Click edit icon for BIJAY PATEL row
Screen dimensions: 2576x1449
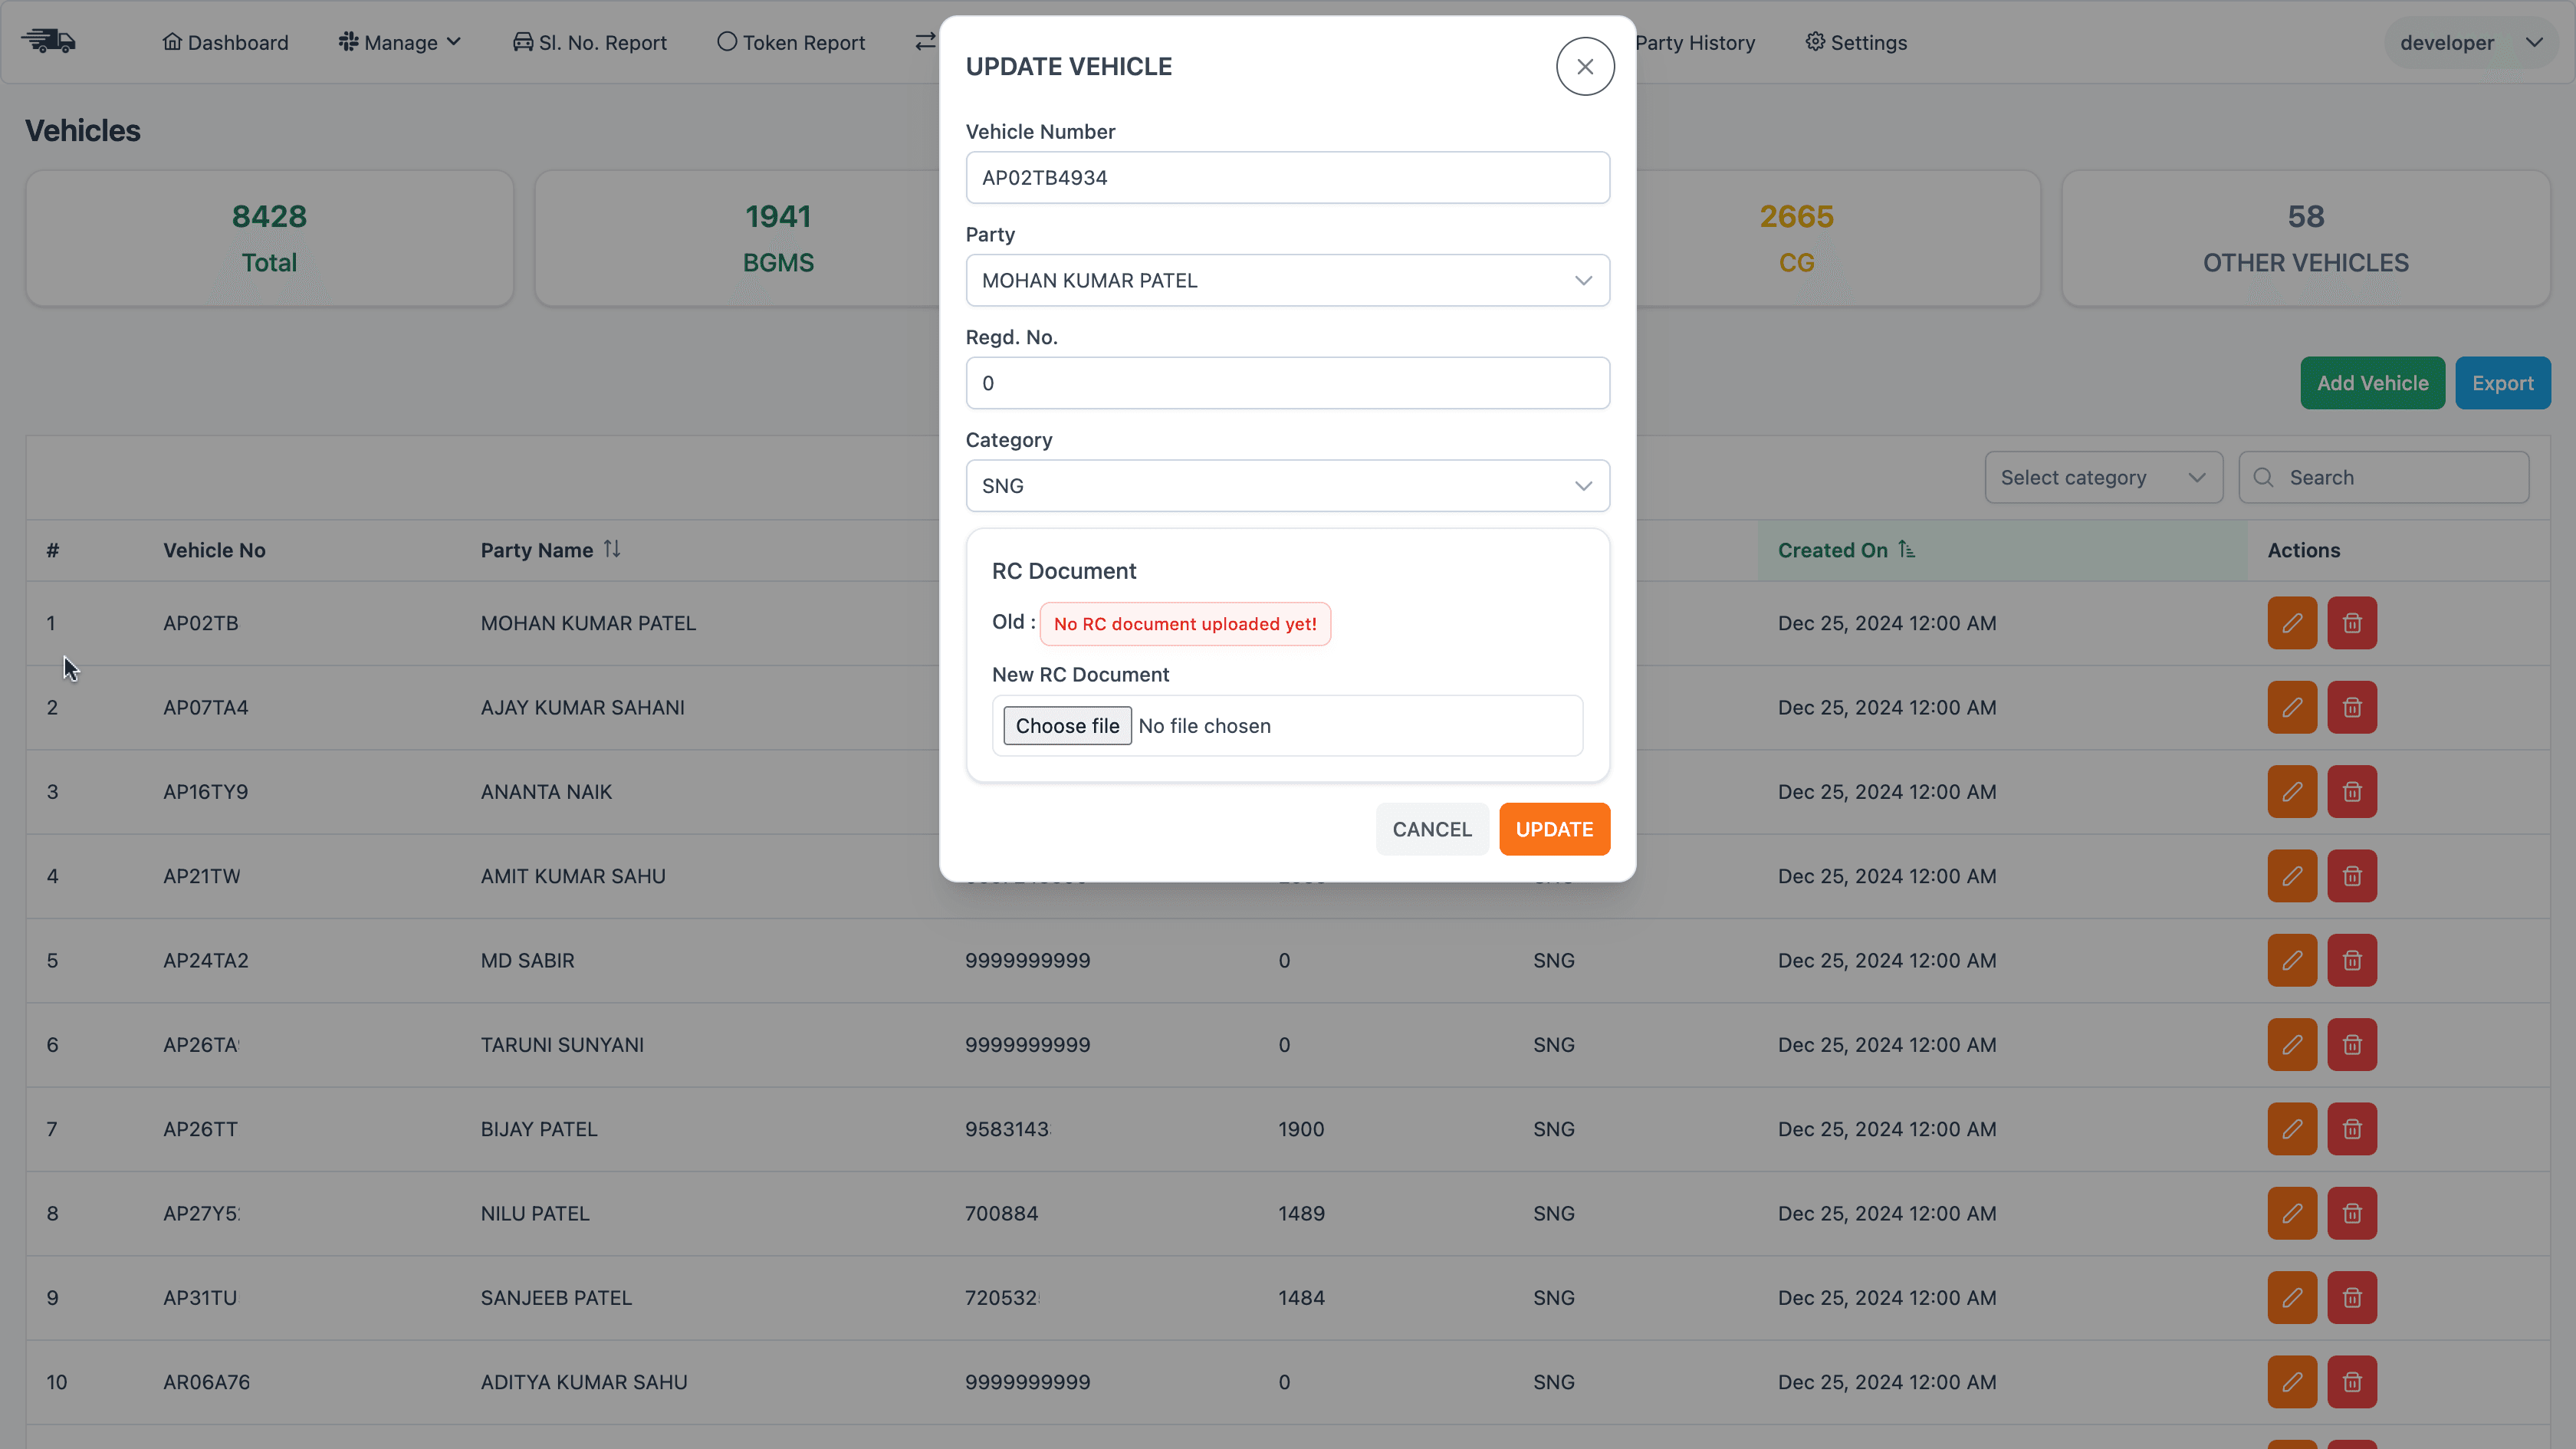(x=2291, y=1129)
